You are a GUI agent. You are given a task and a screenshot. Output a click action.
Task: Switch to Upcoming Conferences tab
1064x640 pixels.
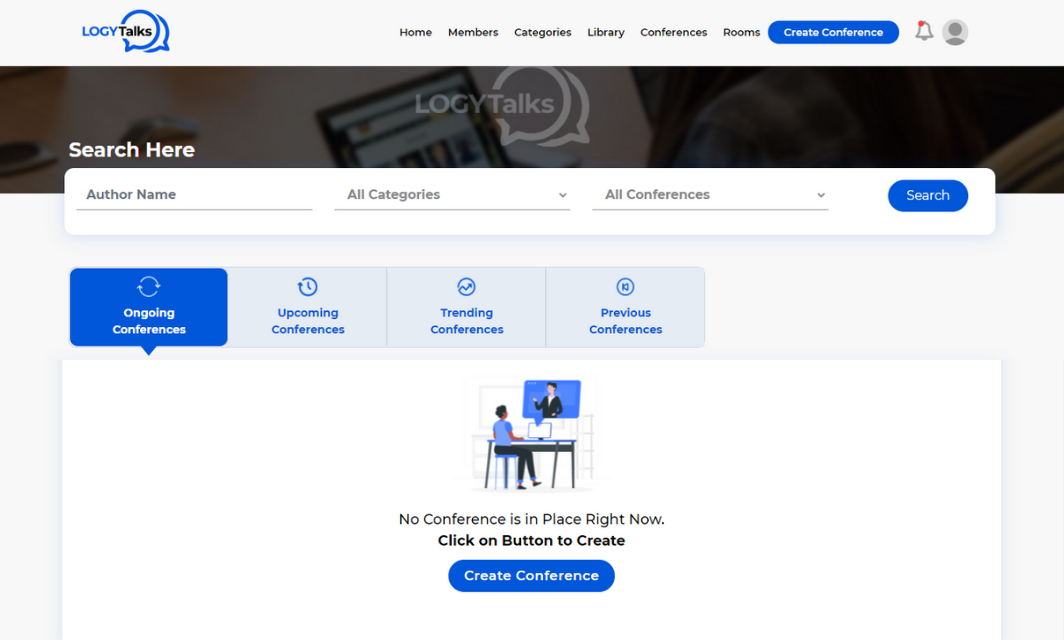coord(307,307)
